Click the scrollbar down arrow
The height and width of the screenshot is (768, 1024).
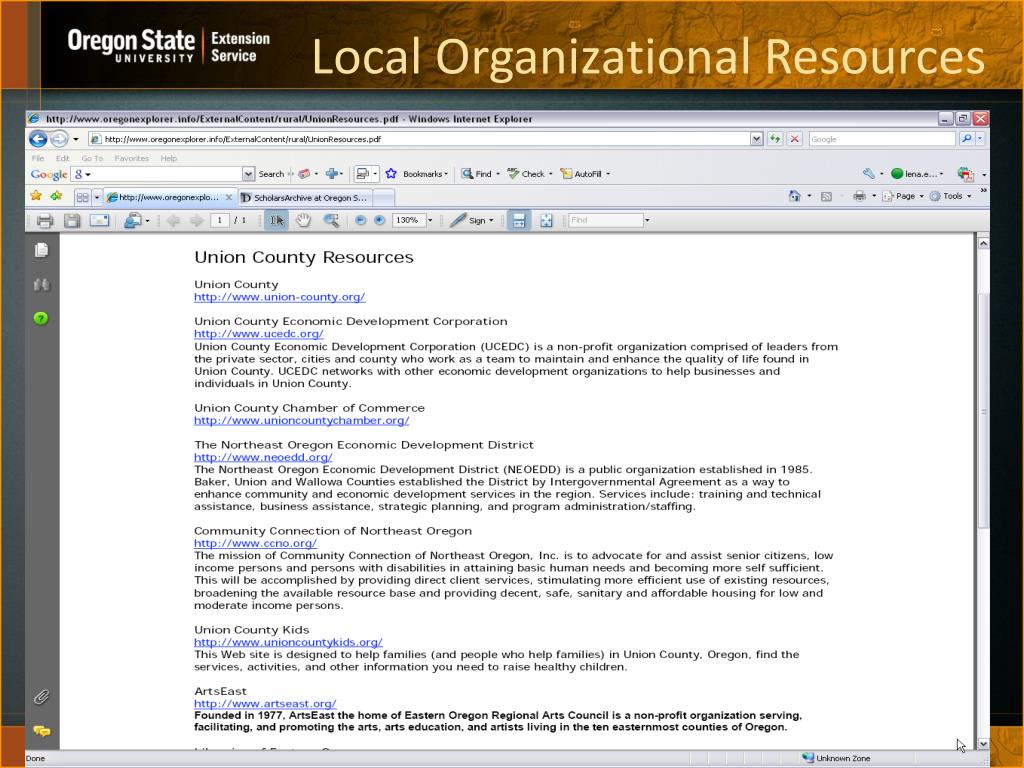(983, 743)
